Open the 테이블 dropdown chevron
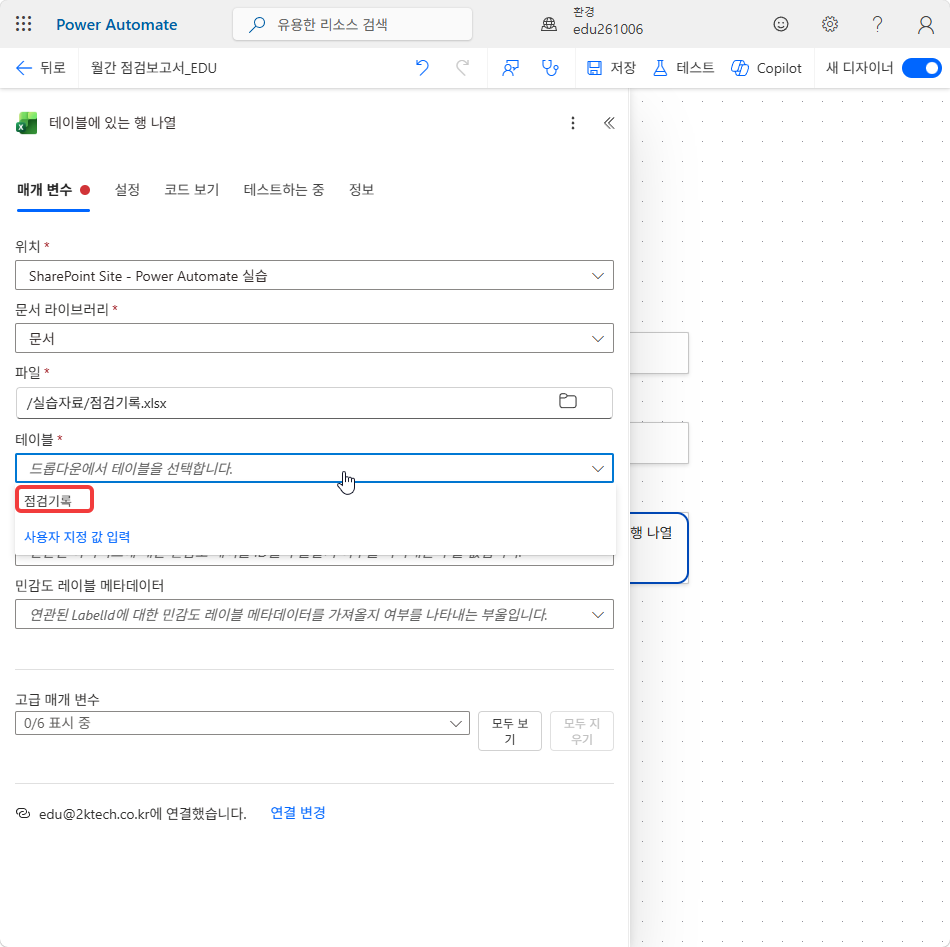Viewport: 950px width, 947px height. point(597,468)
